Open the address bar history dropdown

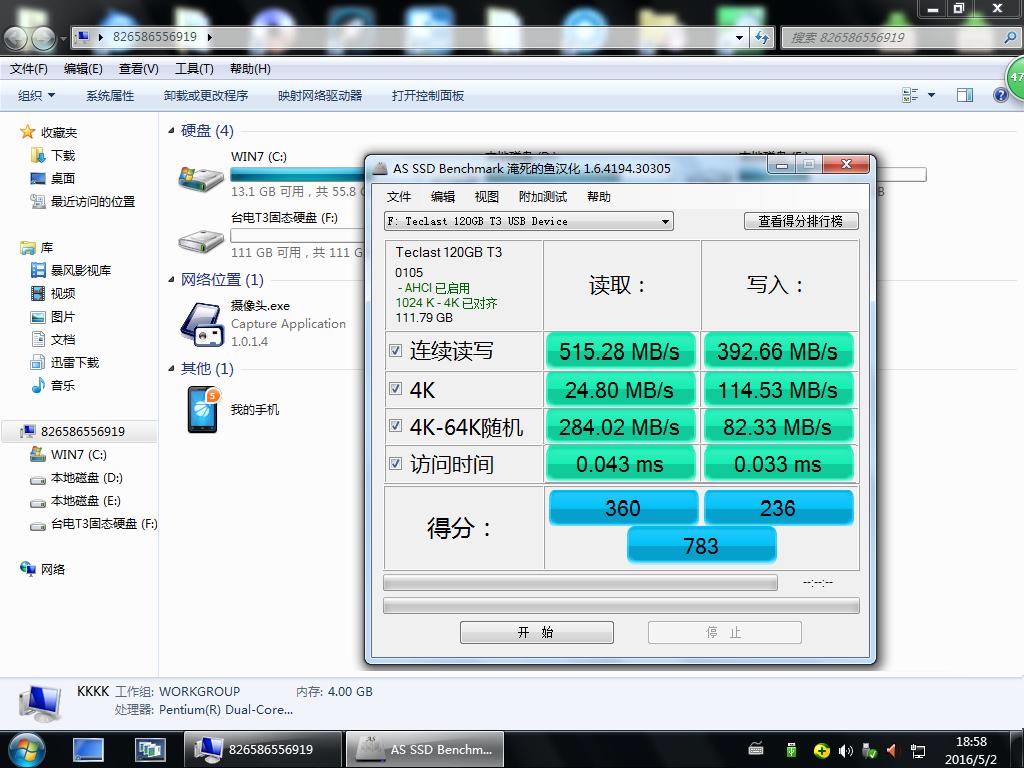739,37
